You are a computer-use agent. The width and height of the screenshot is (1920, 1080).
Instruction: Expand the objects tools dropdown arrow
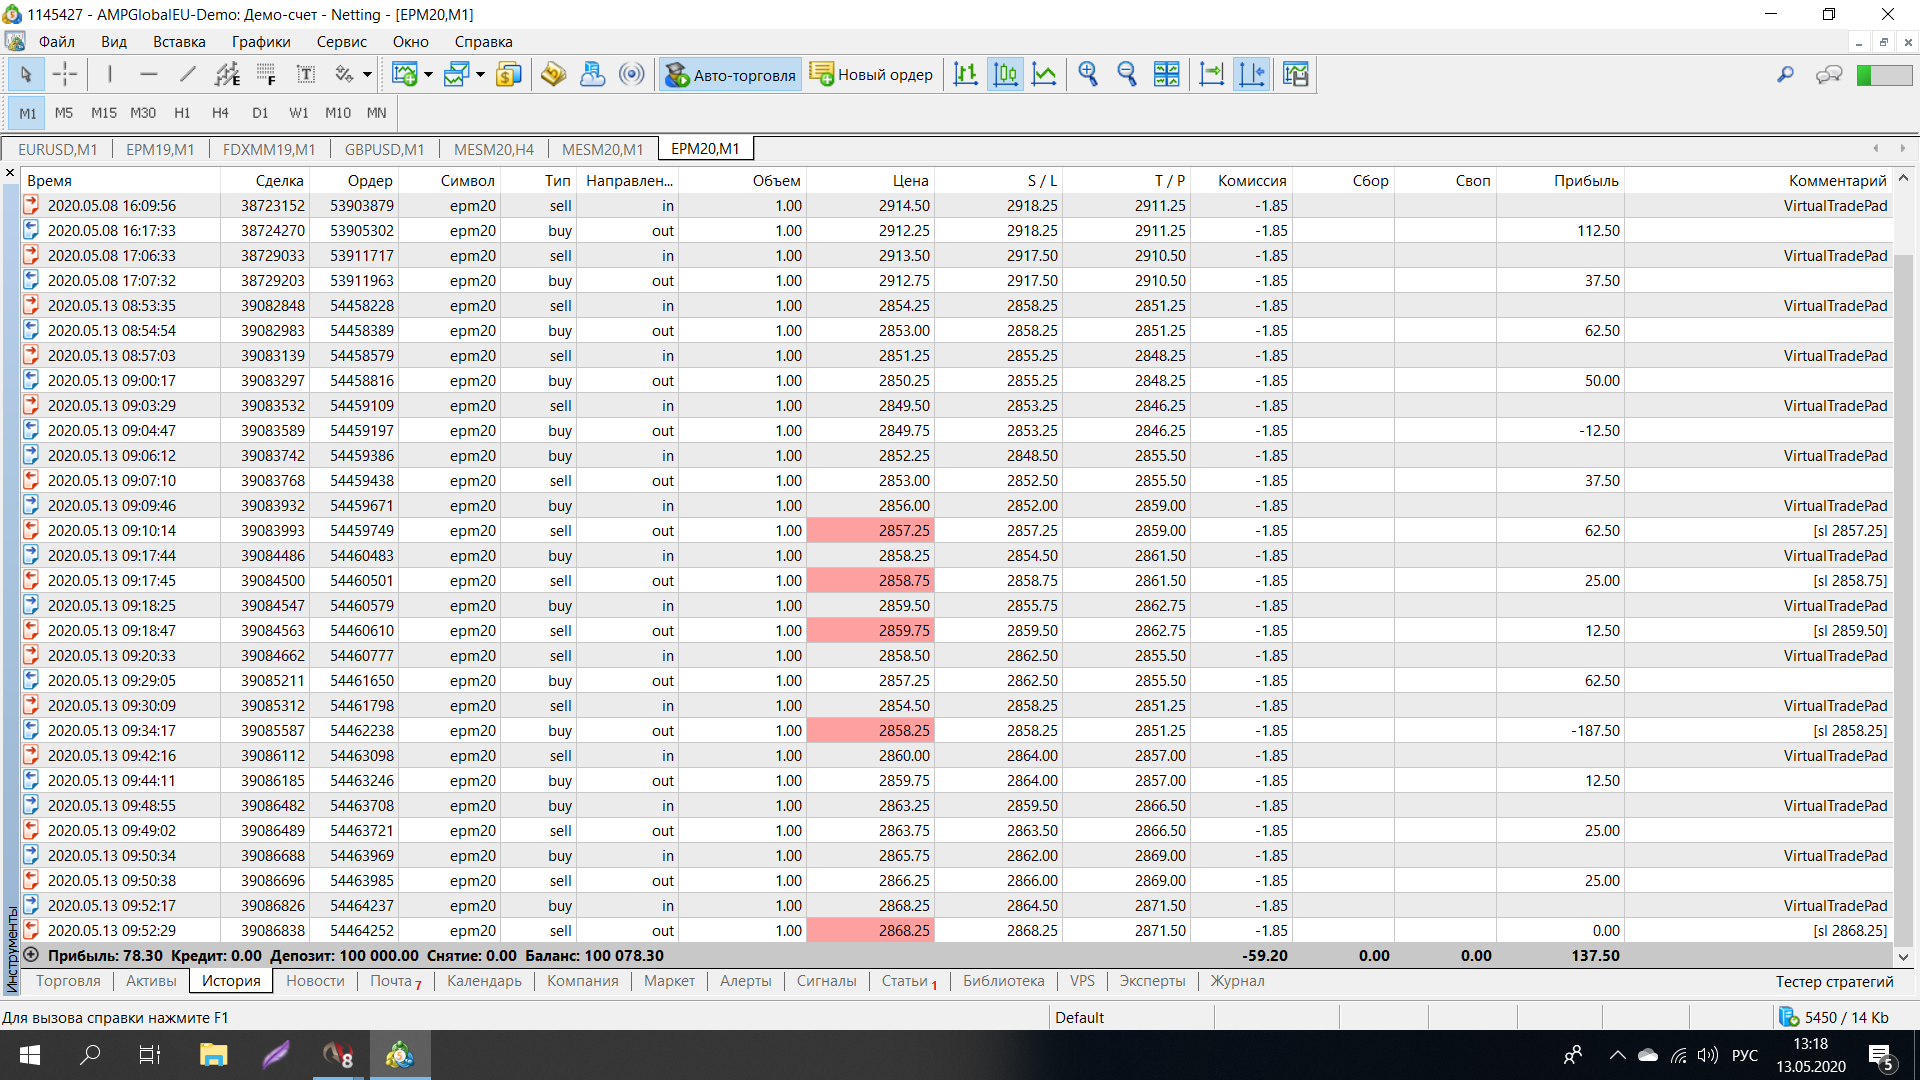click(x=367, y=74)
